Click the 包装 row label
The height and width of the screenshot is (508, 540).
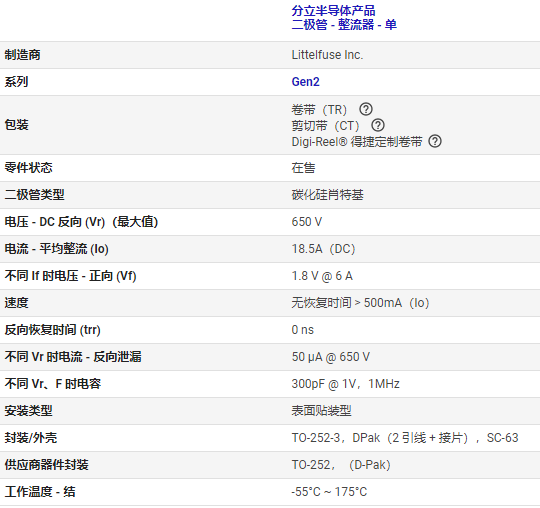(x=17, y=125)
